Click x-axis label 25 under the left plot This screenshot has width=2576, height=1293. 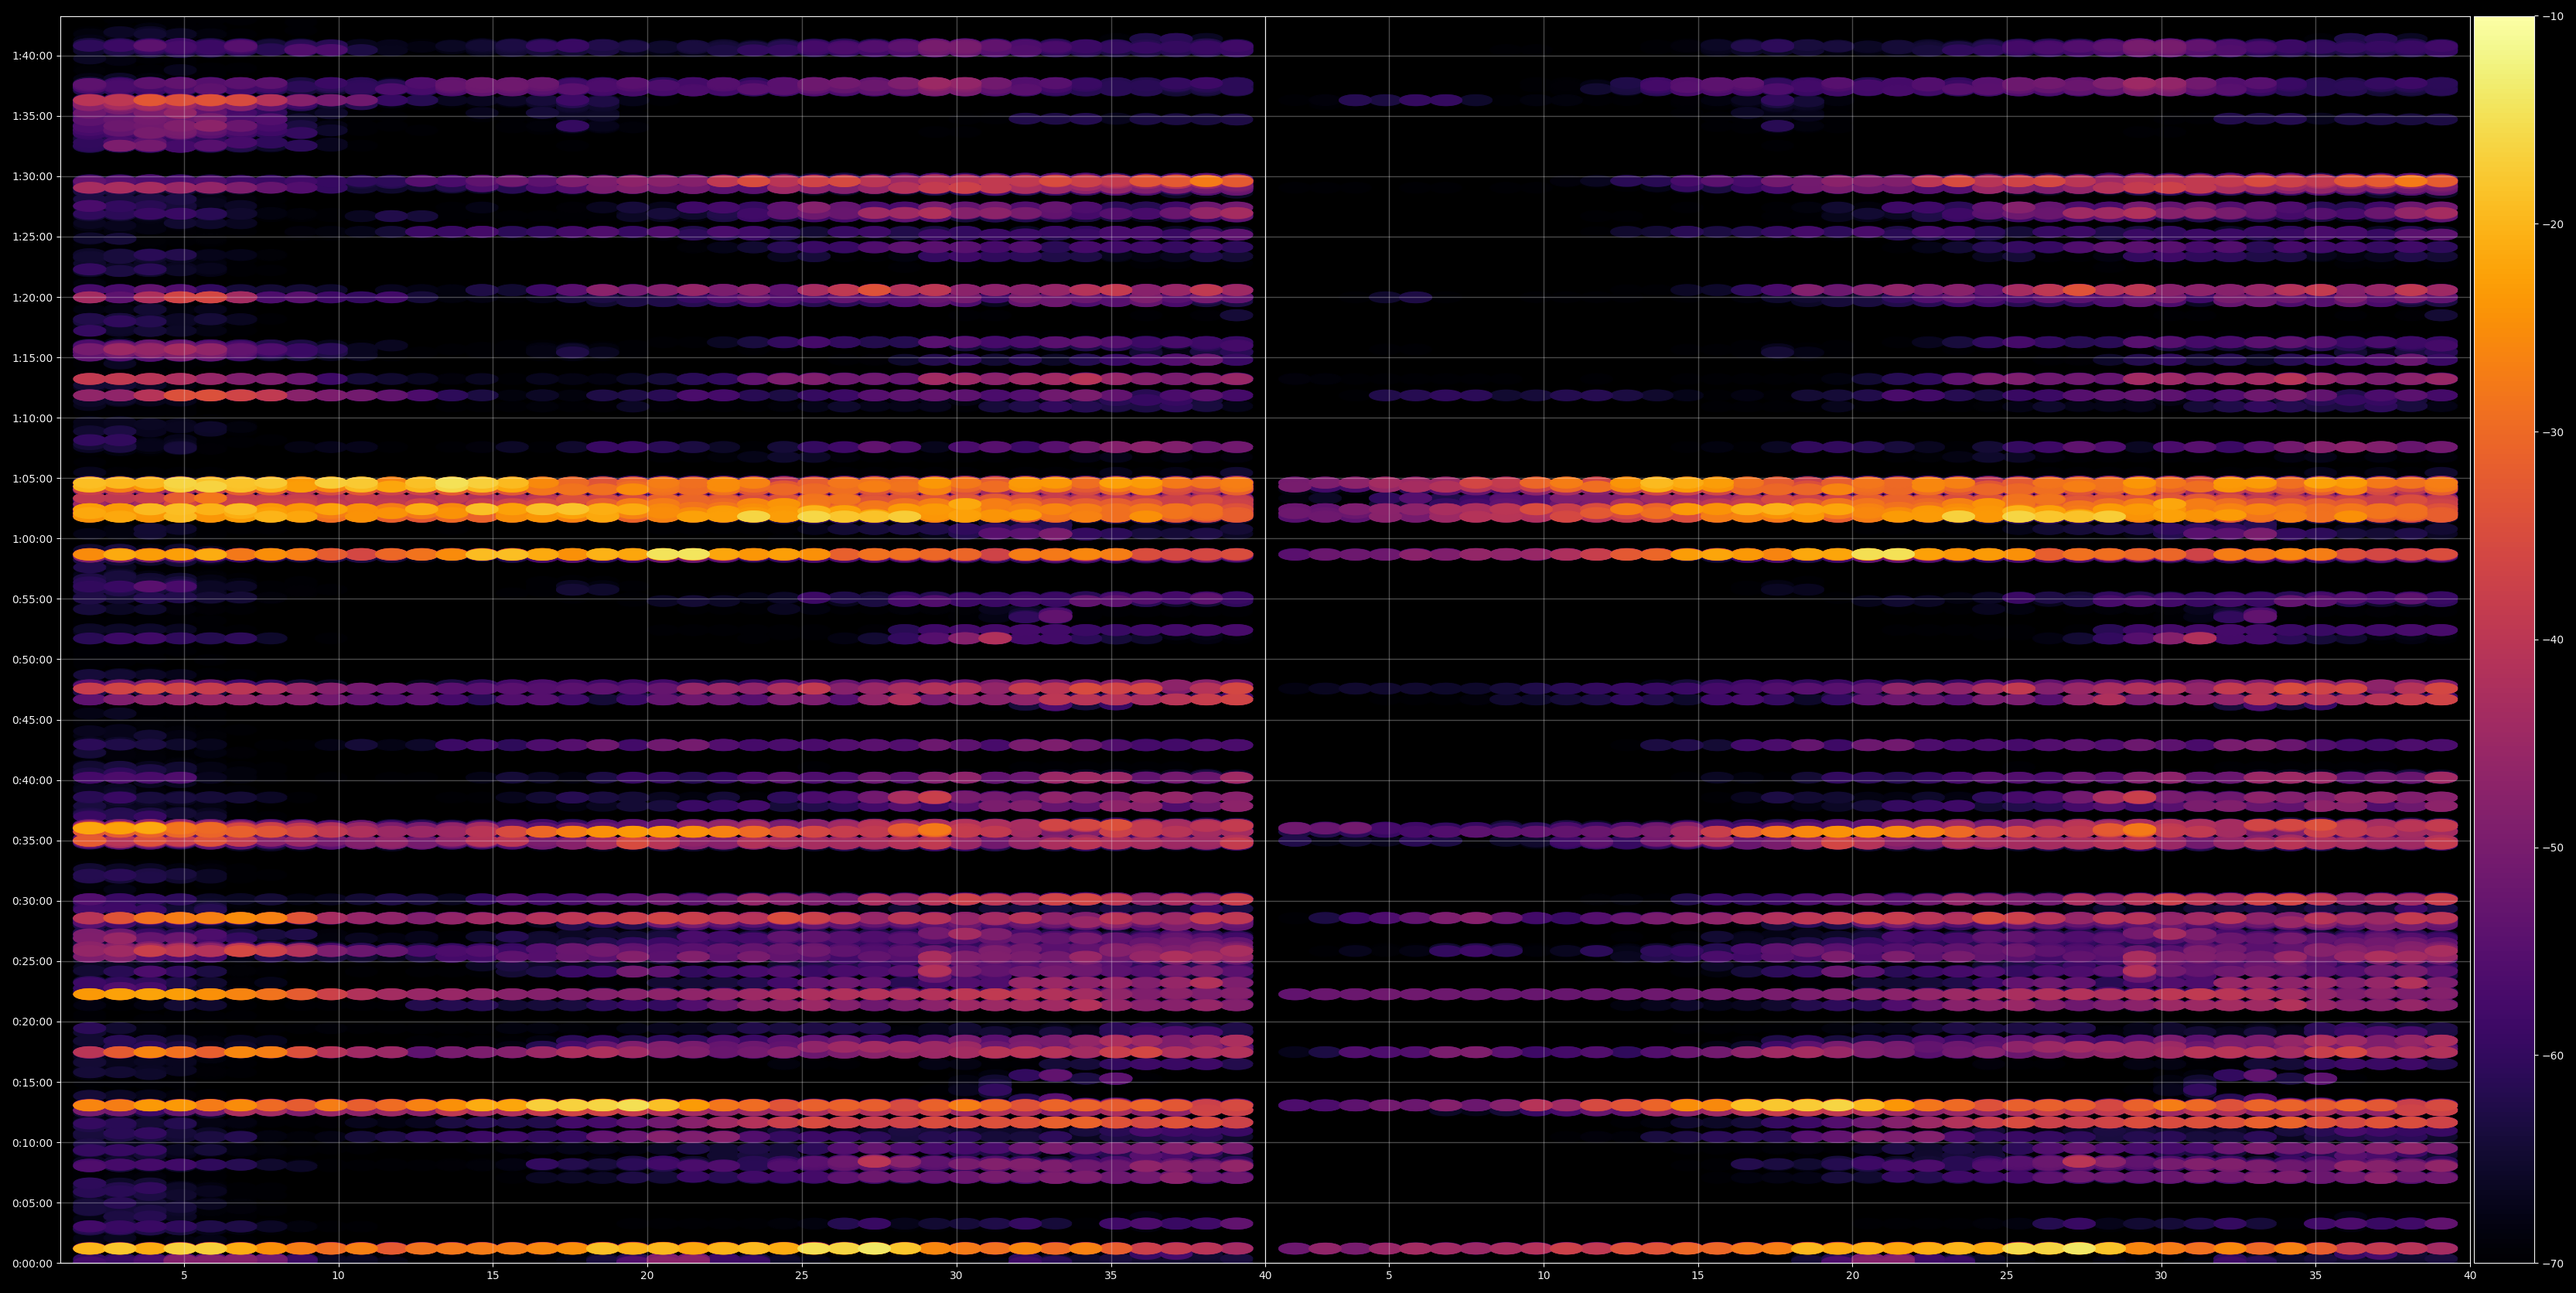[x=802, y=1276]
